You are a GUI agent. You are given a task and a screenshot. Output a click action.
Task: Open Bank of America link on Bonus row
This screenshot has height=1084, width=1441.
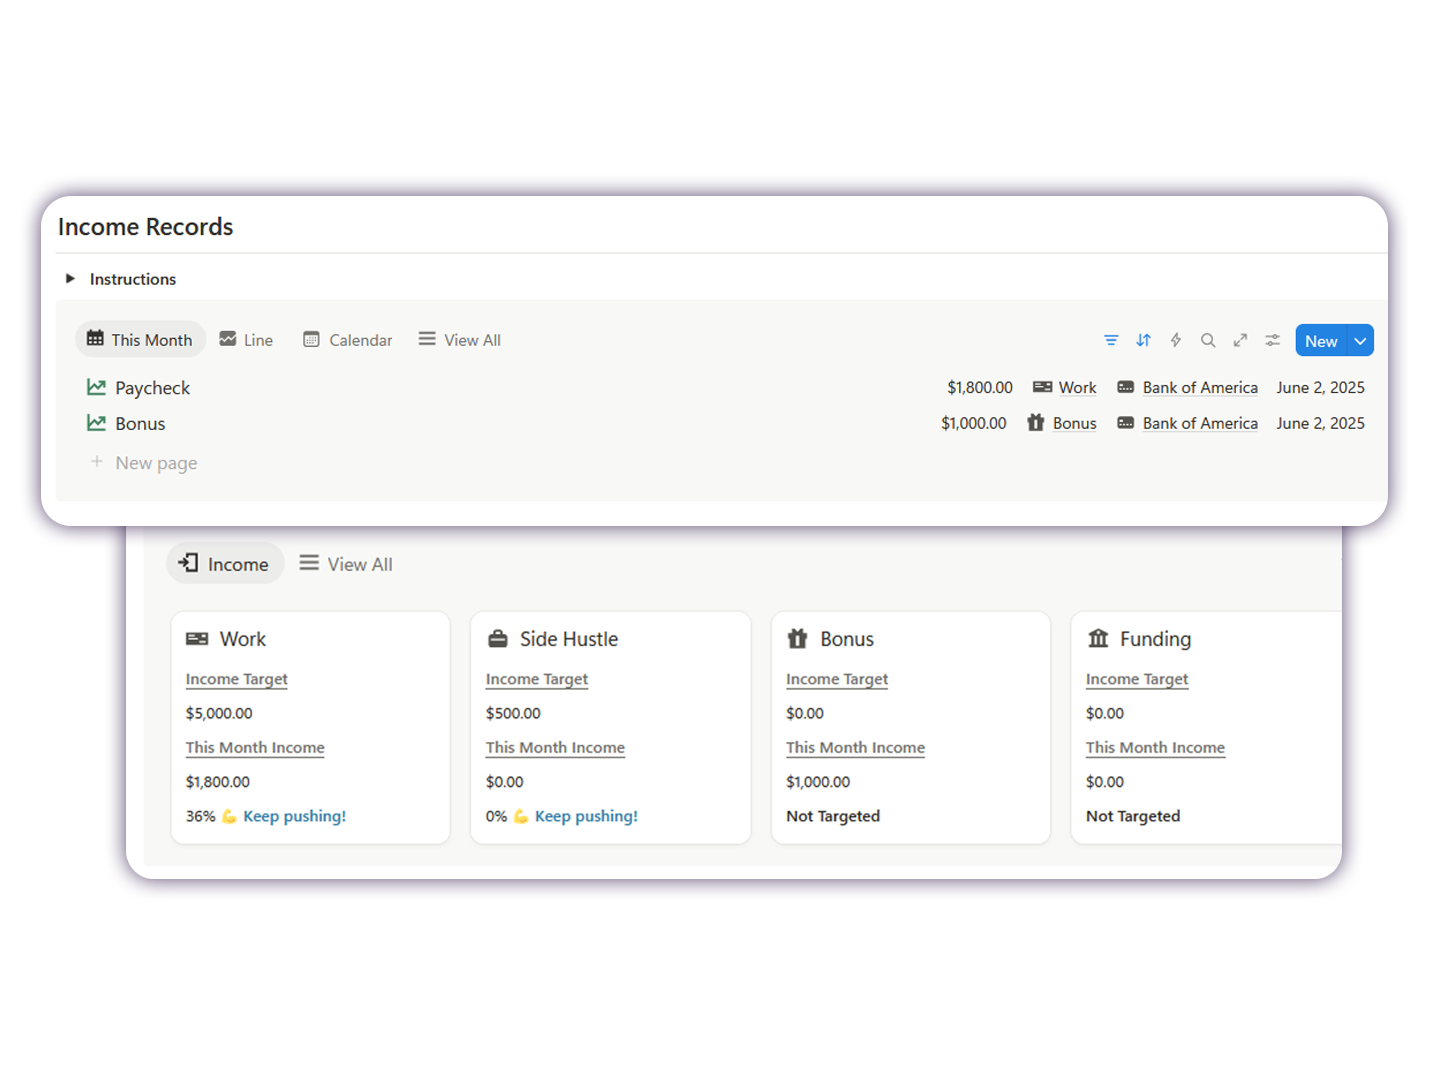pyautogui.click(x=1199, y=424)
